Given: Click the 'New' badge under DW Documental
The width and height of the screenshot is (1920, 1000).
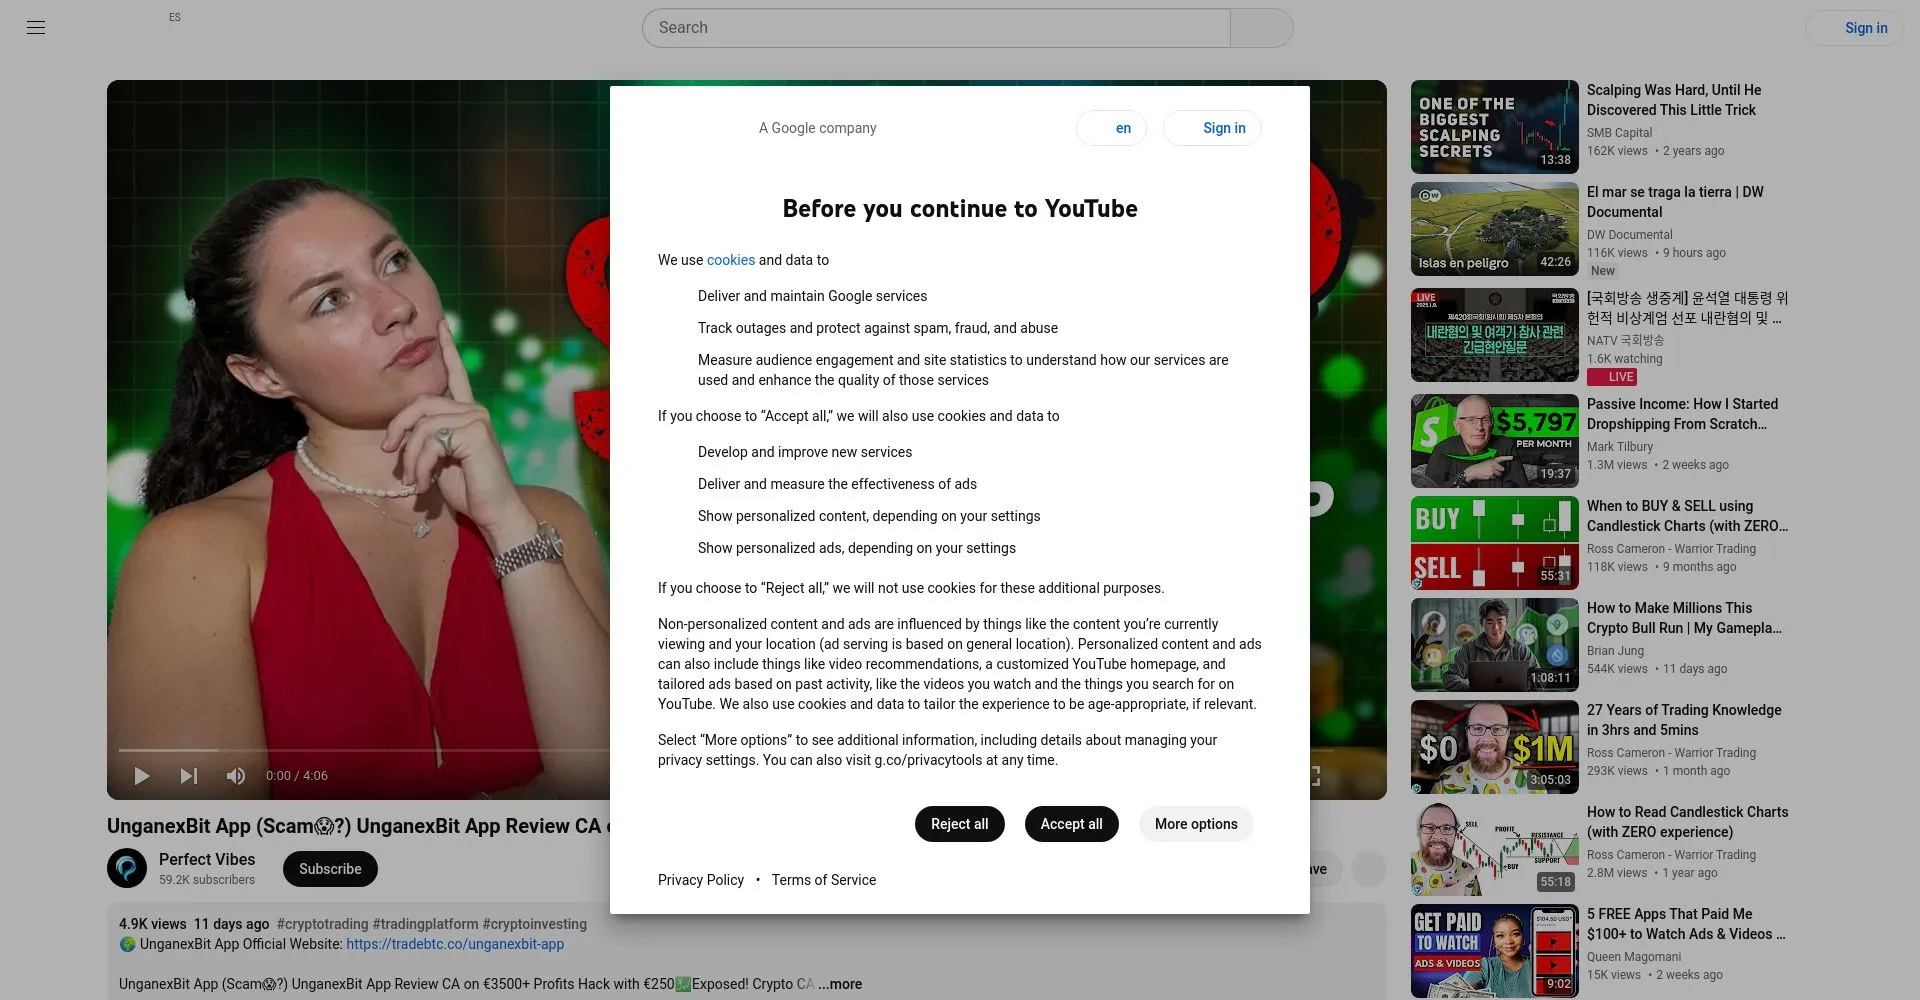Looking at the screenshot, I should [x=1603, y=271].
